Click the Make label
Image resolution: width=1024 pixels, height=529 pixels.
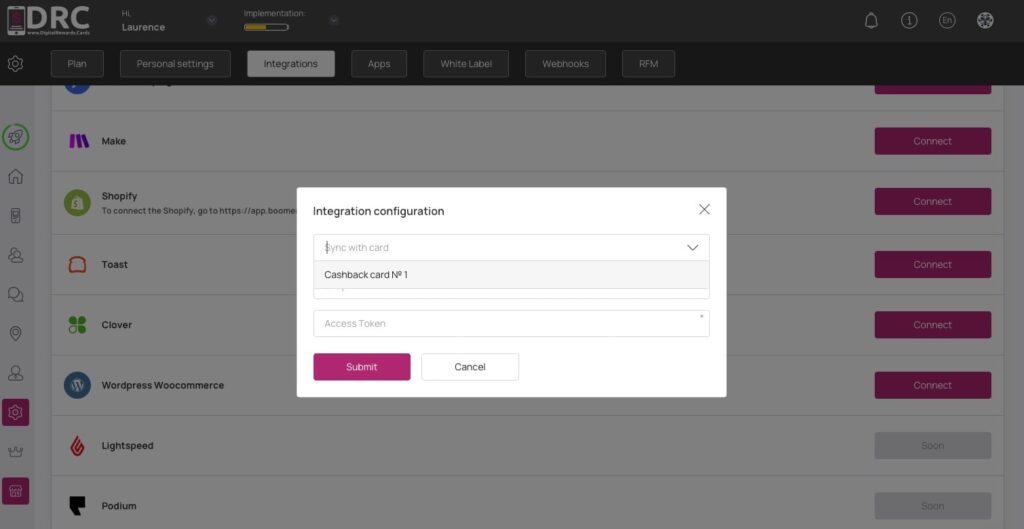[114, 141]
